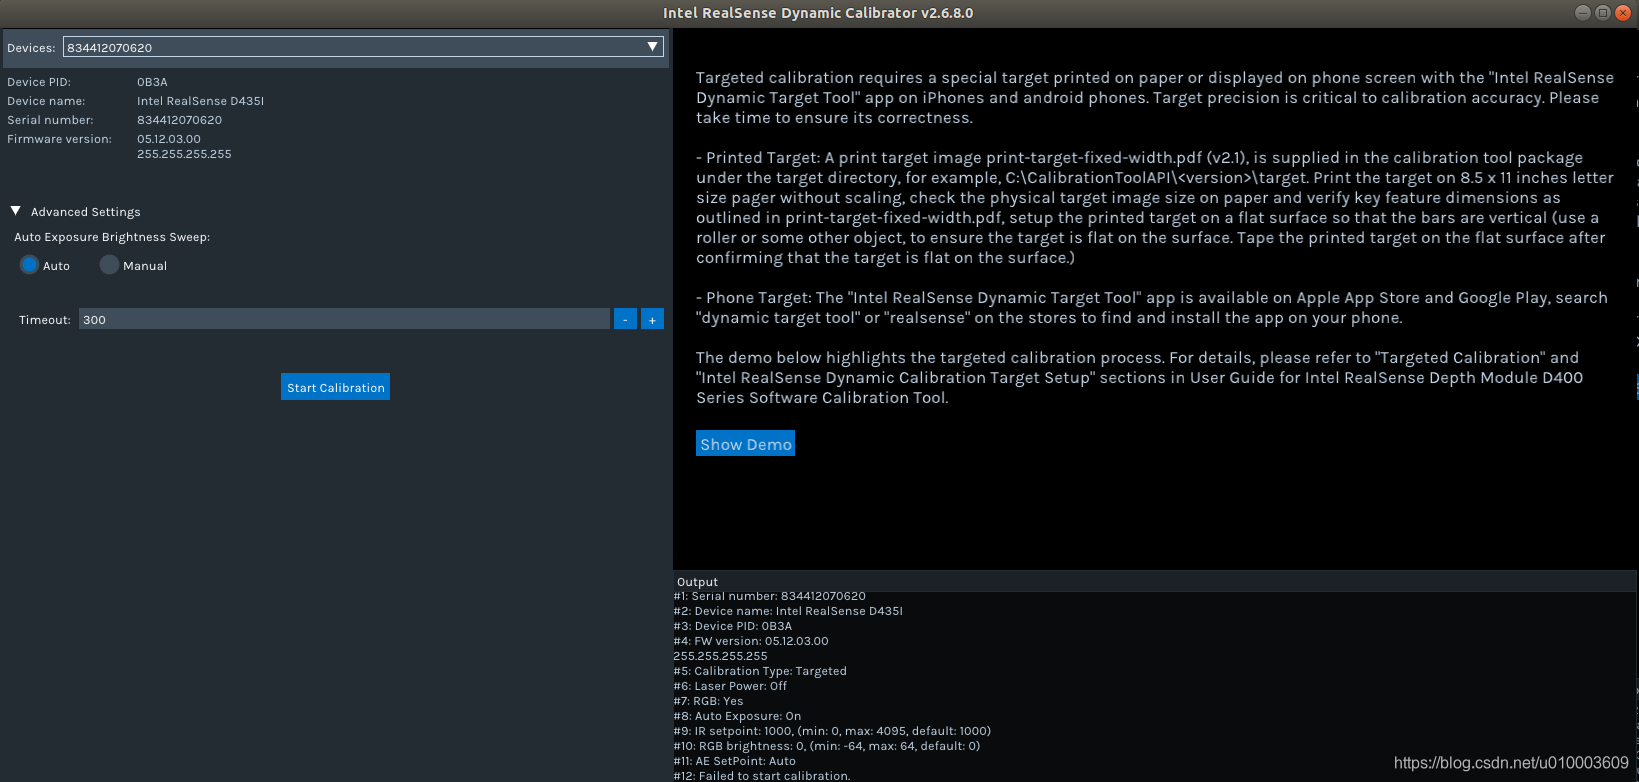Screen dimensions: 1639x782
Task: Click output line #9 IR setpoint
Action: [832, 731]
